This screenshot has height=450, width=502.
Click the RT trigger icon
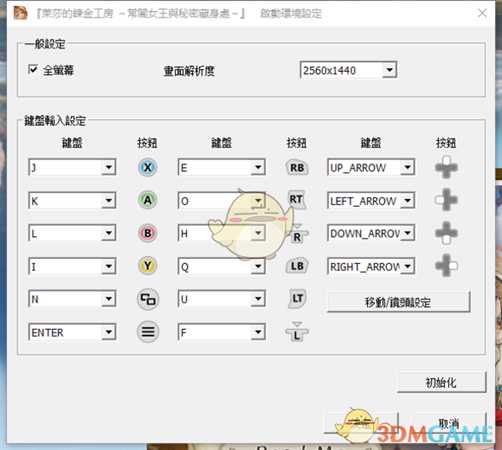pos(297,200)
